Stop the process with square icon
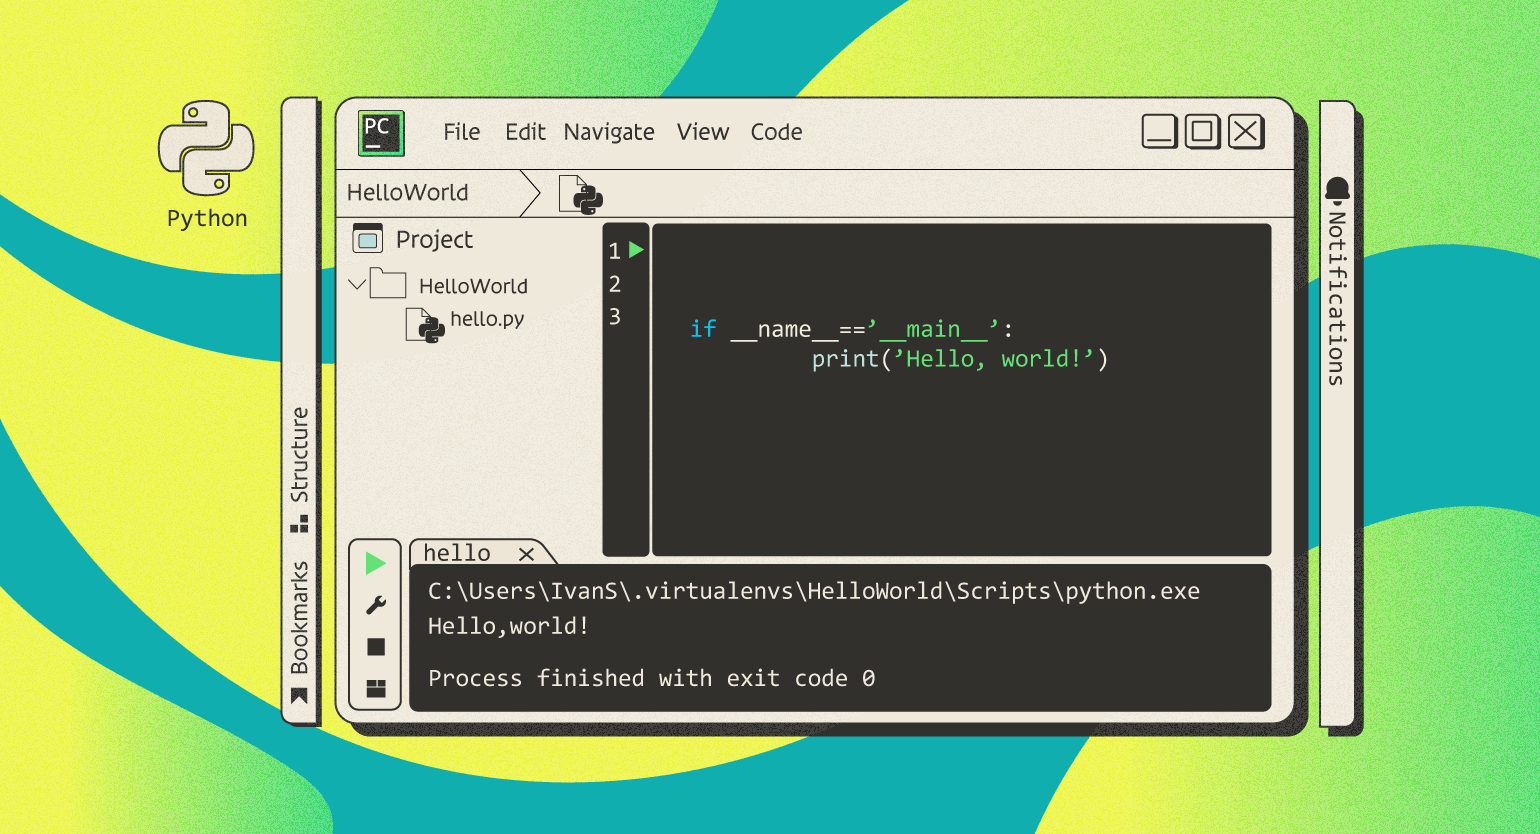The width and height of the screenshot is (1540, 834). click(376, 647)
